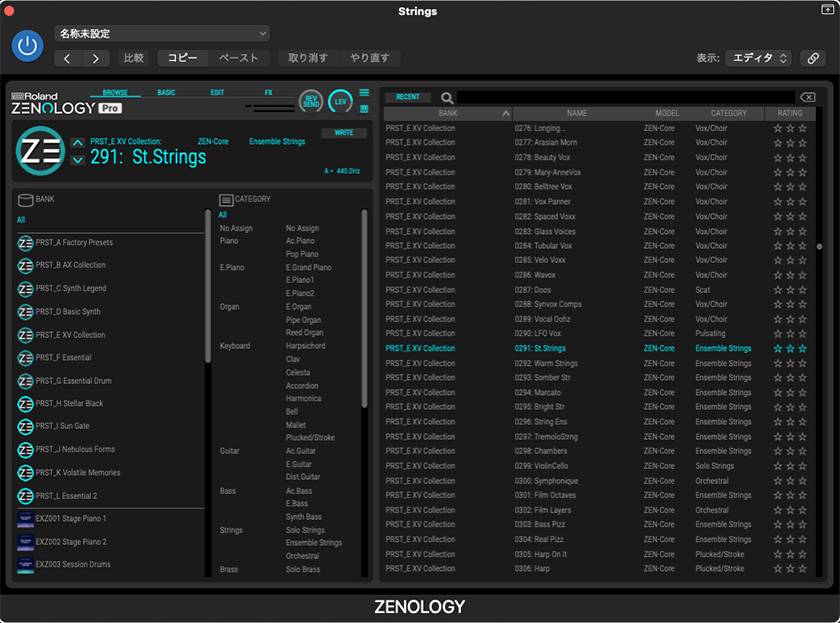This screenshot has height=623, width=840.
Task: Click the ペースト paste button
Action: pos(238,58)
